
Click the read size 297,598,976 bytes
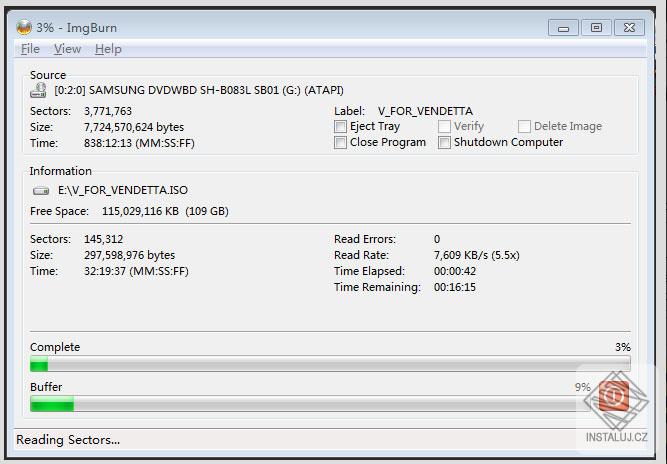click(129, 255)
